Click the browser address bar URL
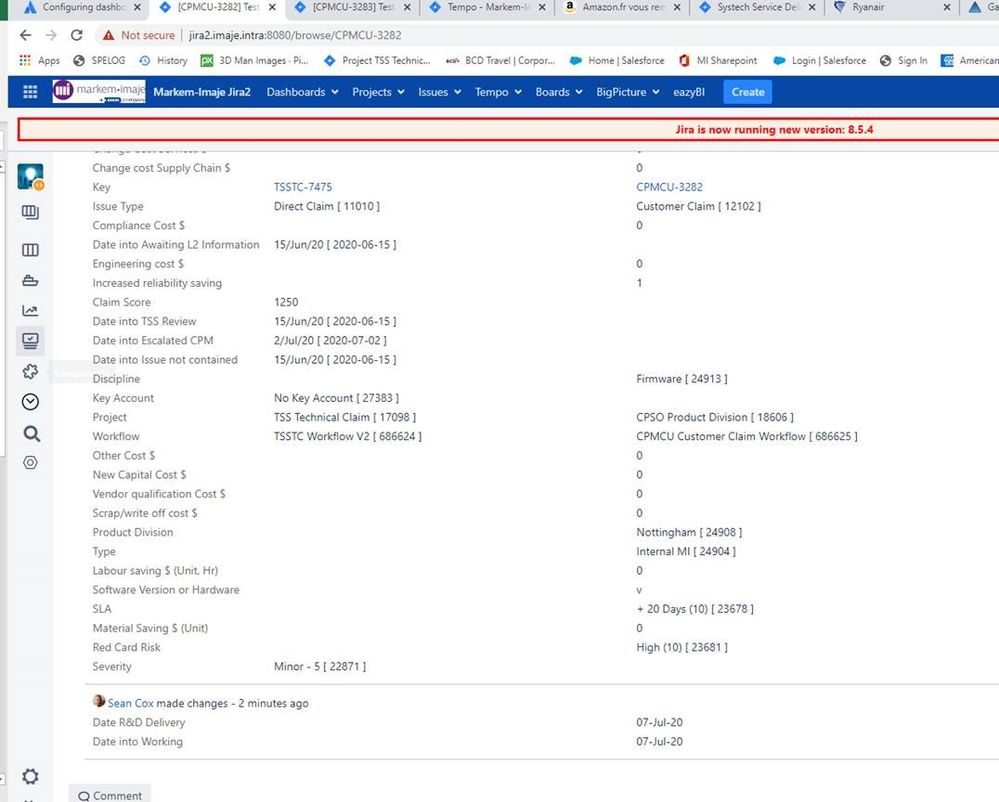Viewport: 999px width, 802px height. click(295, 35)
